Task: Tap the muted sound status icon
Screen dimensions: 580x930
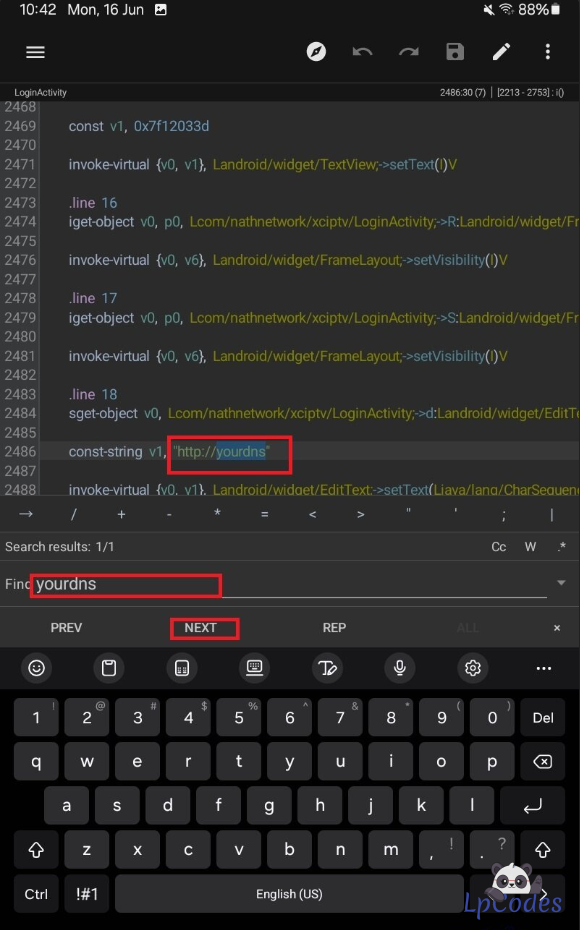Action: (x=489, y=9)
